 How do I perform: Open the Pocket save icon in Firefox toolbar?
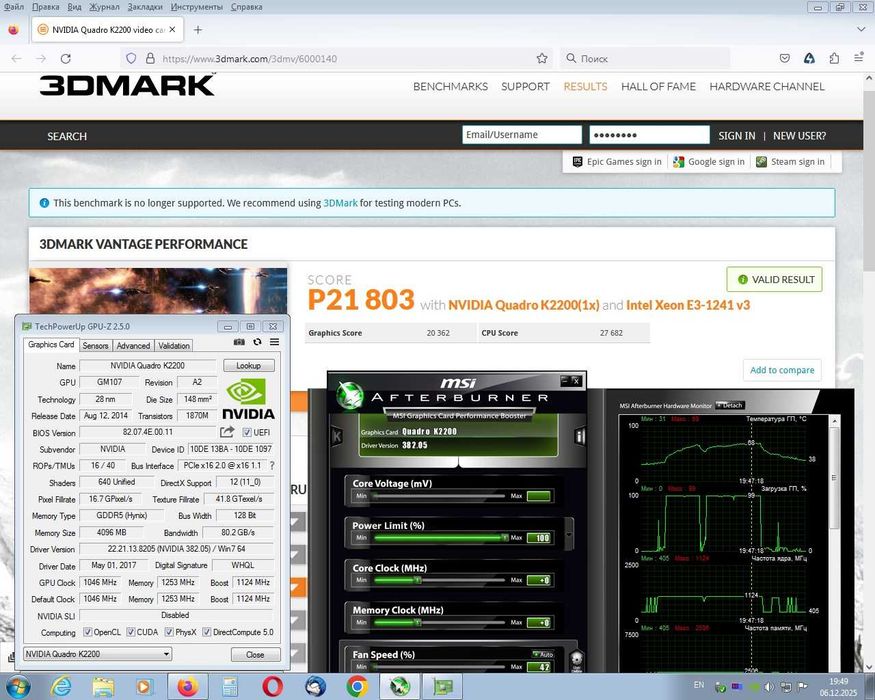785,58
